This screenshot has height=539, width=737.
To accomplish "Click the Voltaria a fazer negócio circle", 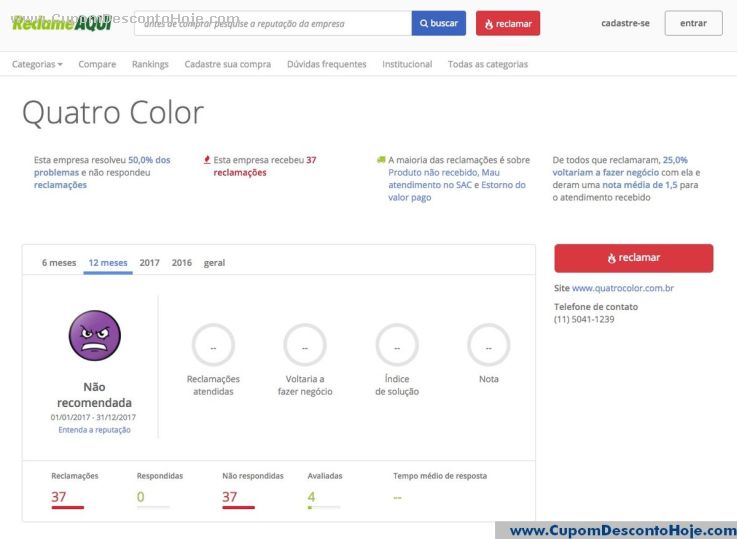I will 305,345.
